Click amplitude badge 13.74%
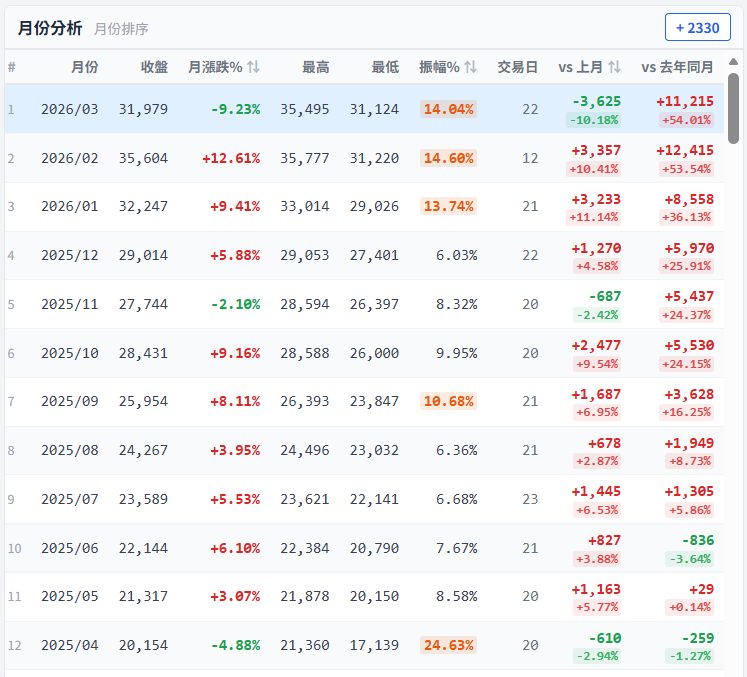 [448, 206]
